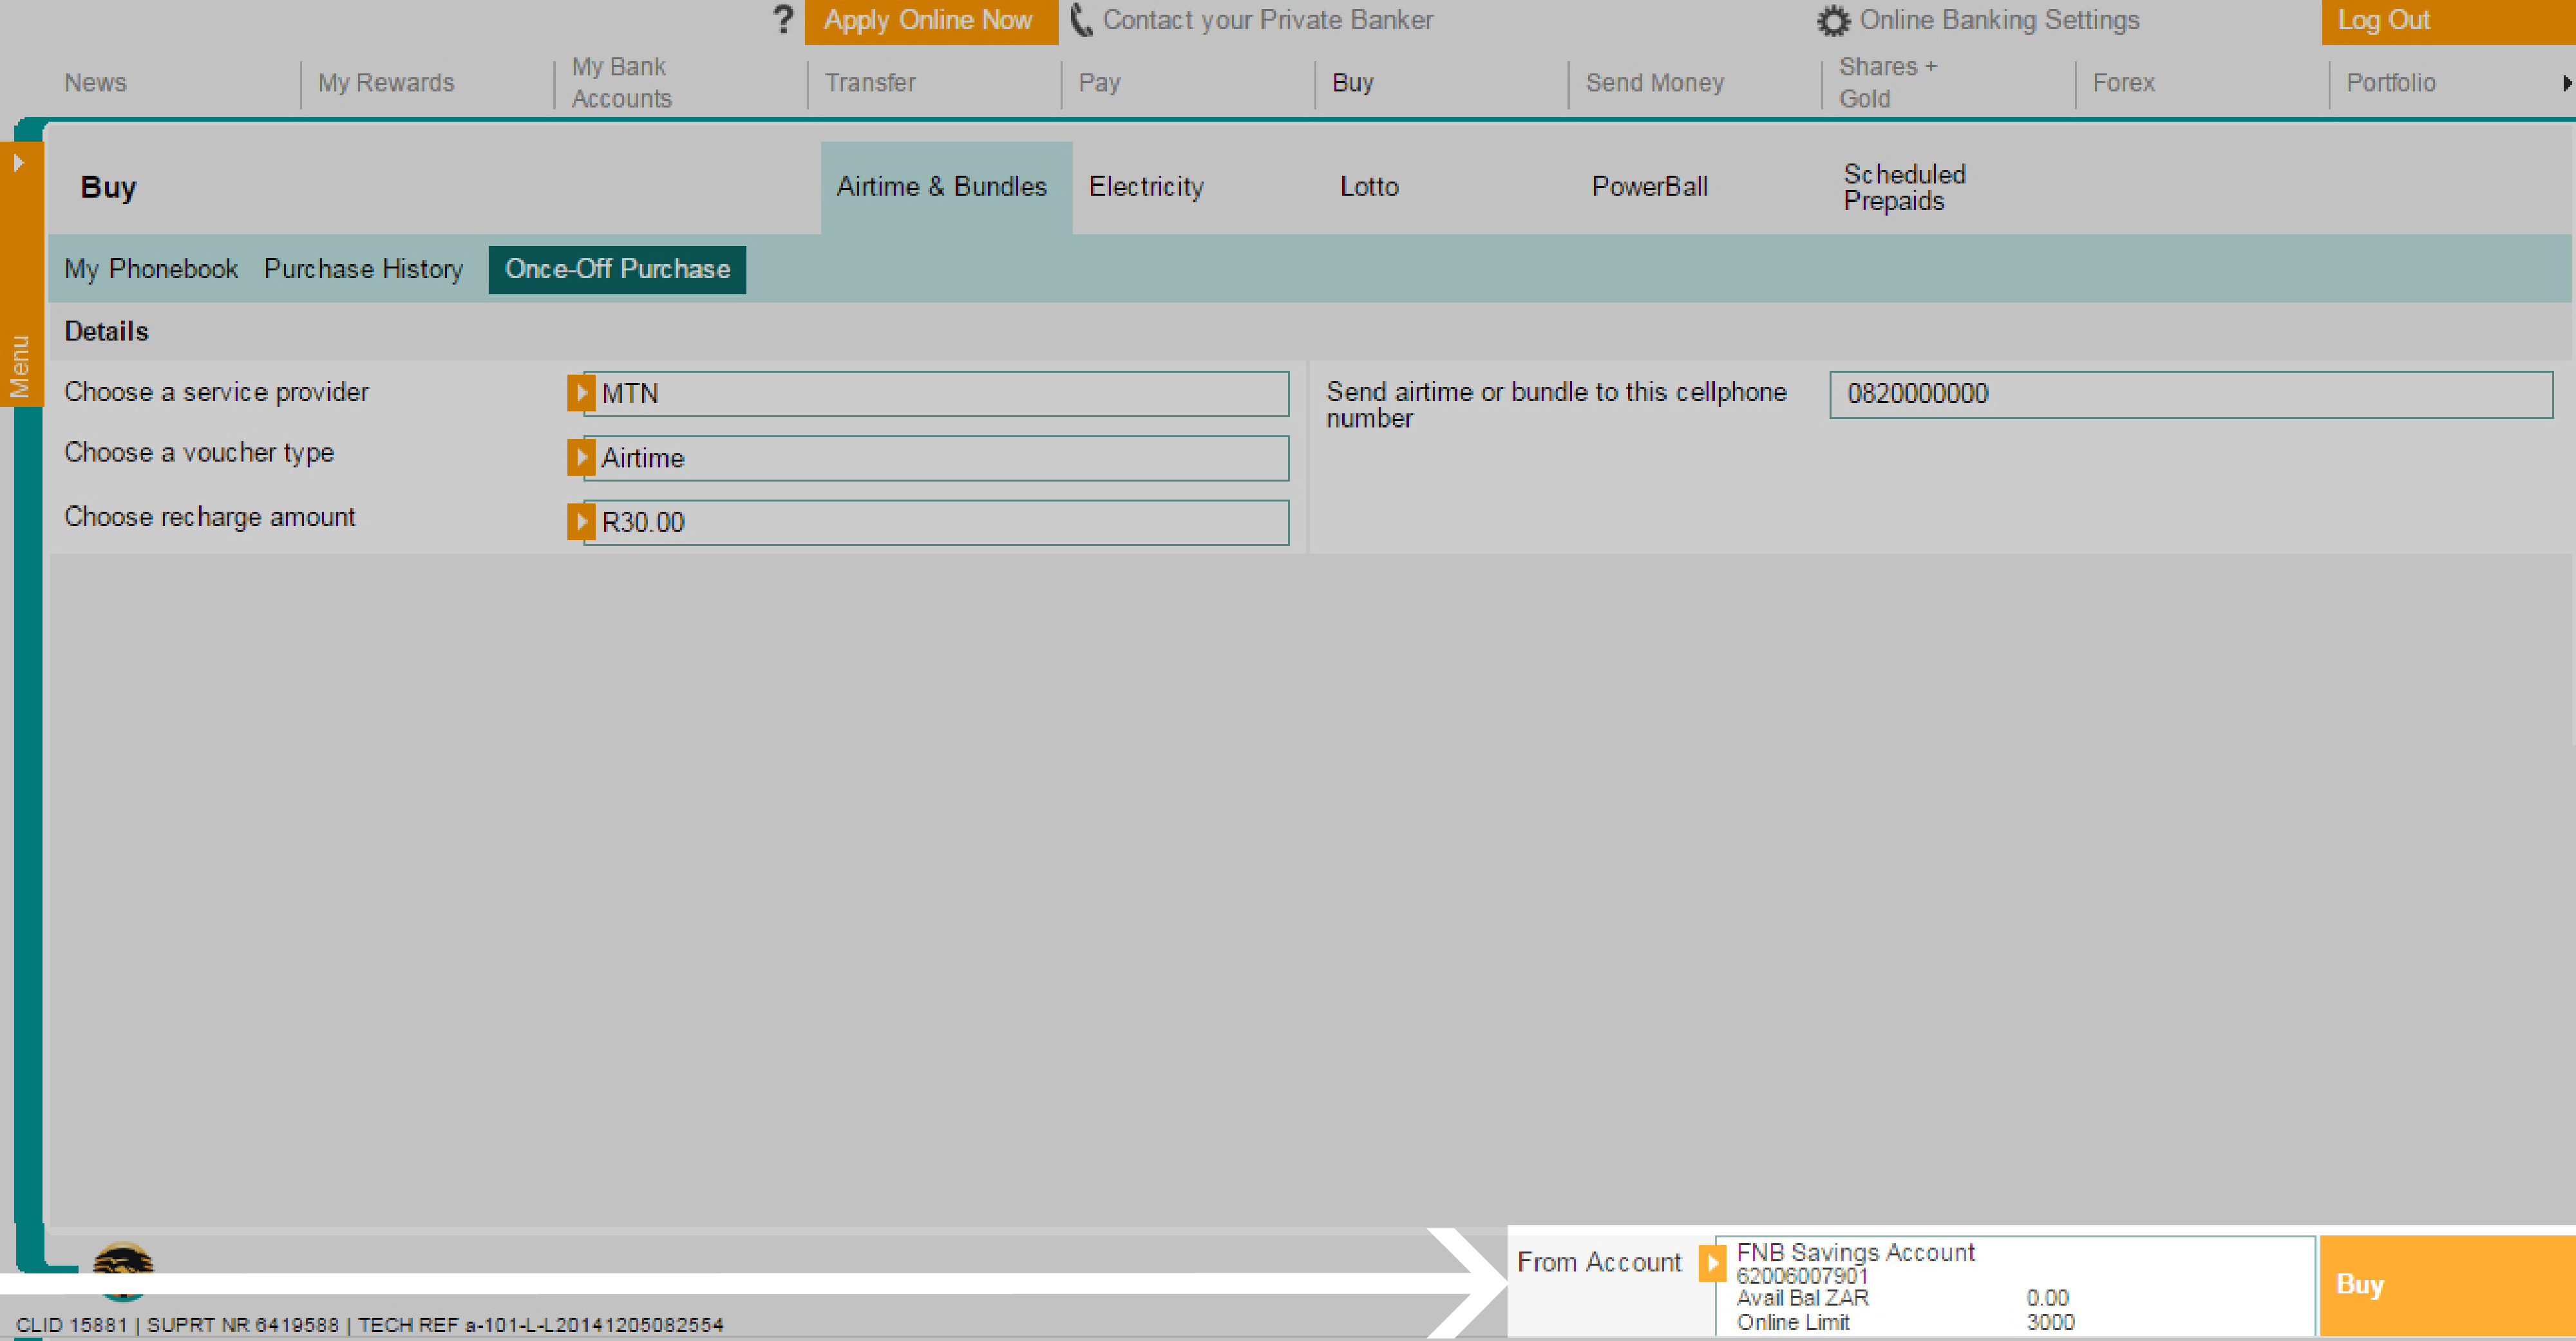
Task: Go to My Phonebook sub-tab
Action: coord(151,269)
